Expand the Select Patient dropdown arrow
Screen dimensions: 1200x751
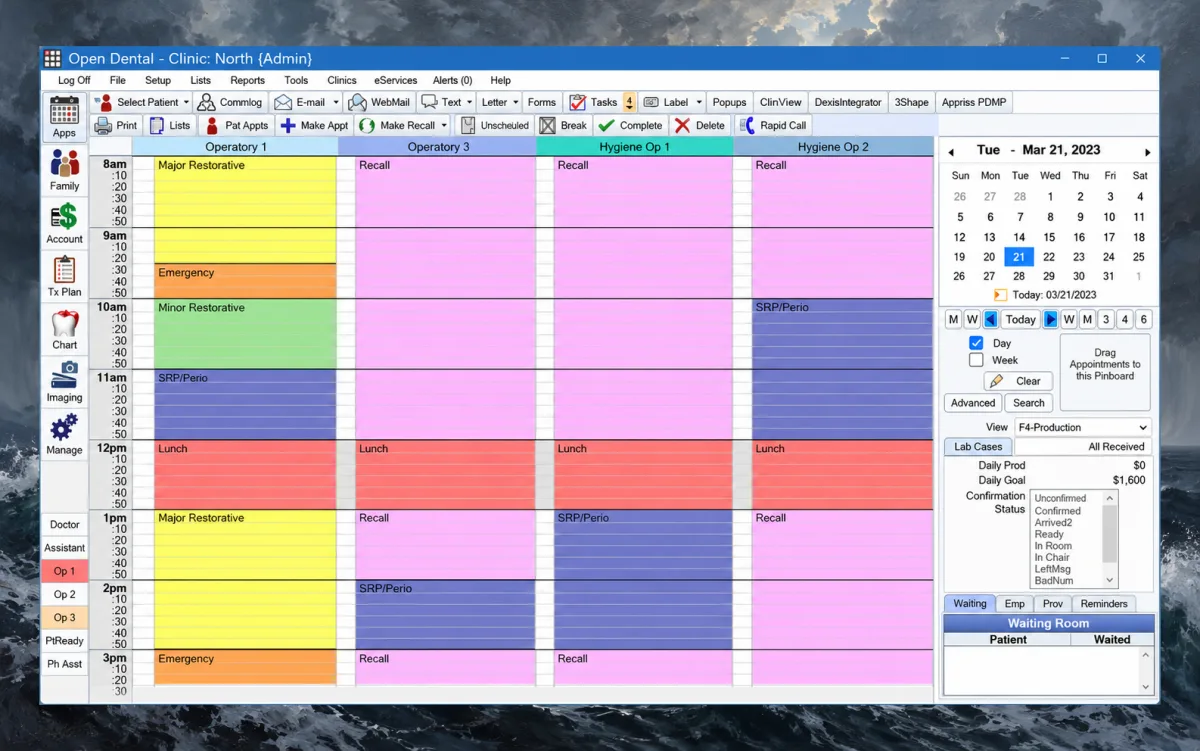186,102
